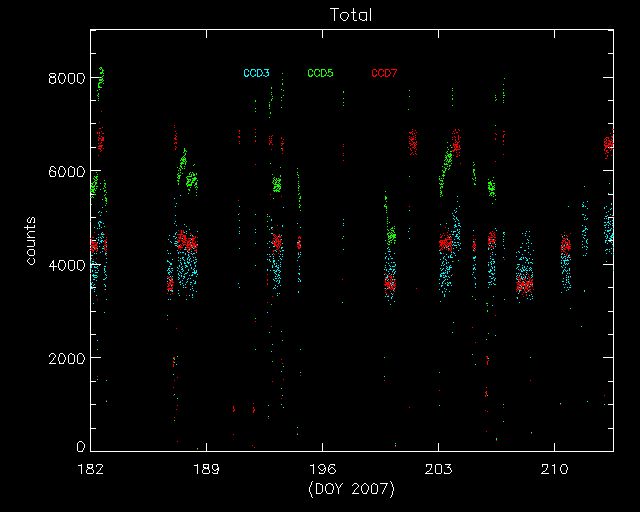Click the plot title "Total"
This screenshot has height=512, width=640.
coord(351,15)
